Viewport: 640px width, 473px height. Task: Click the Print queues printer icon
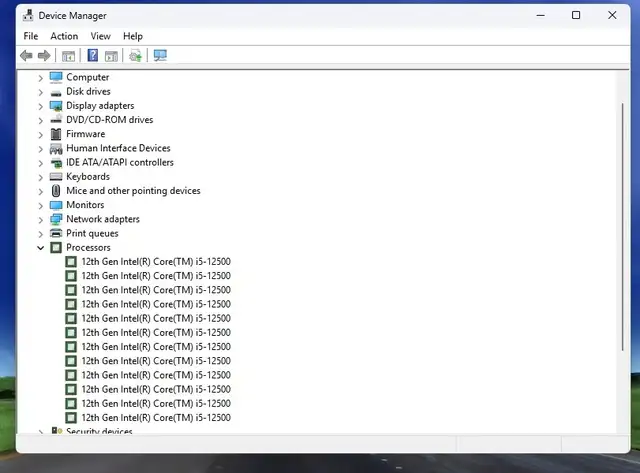56,233
